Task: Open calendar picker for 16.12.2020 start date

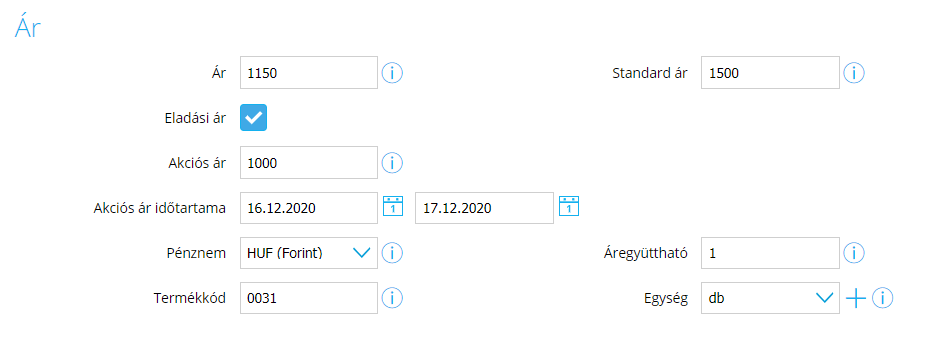Action: 393,206
